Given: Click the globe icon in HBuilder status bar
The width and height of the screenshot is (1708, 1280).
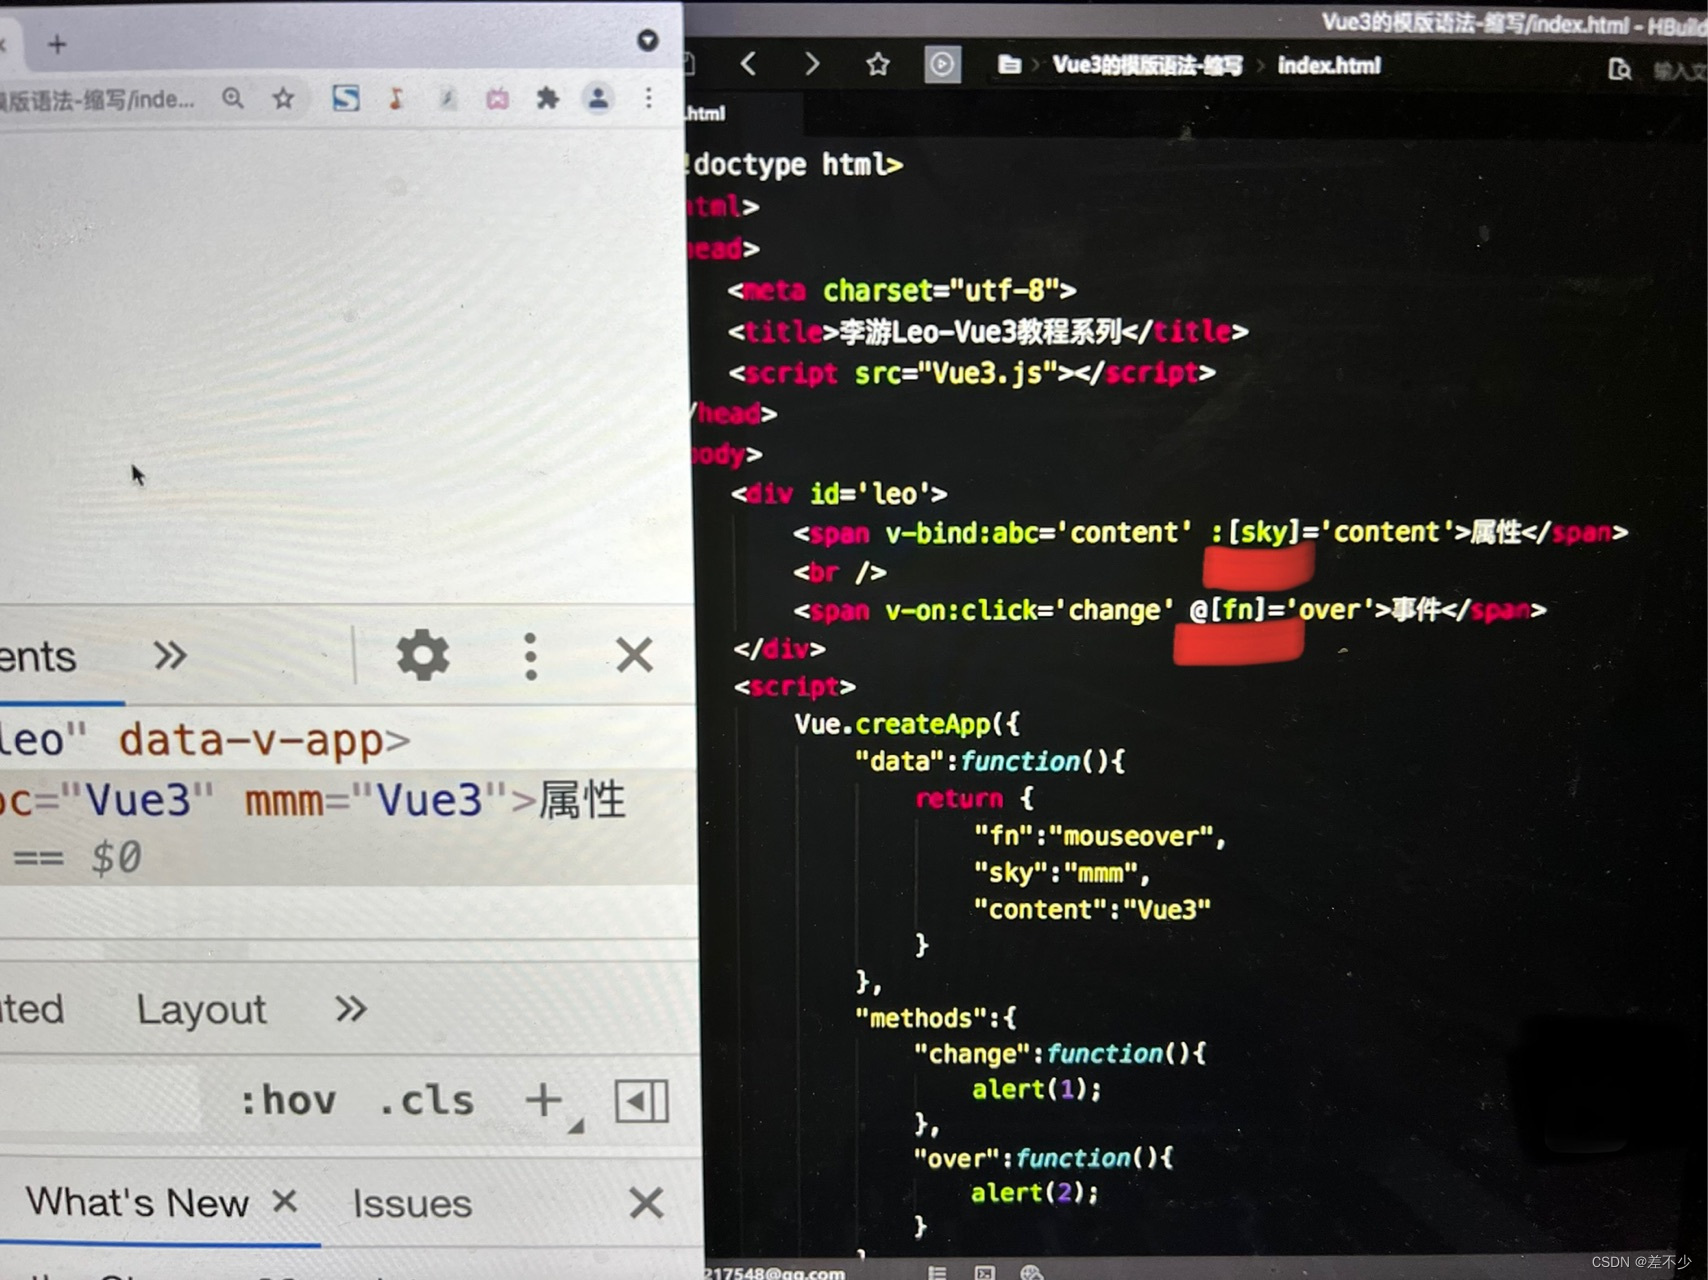Looking at the screenshot, I should coord(1032,1272).
